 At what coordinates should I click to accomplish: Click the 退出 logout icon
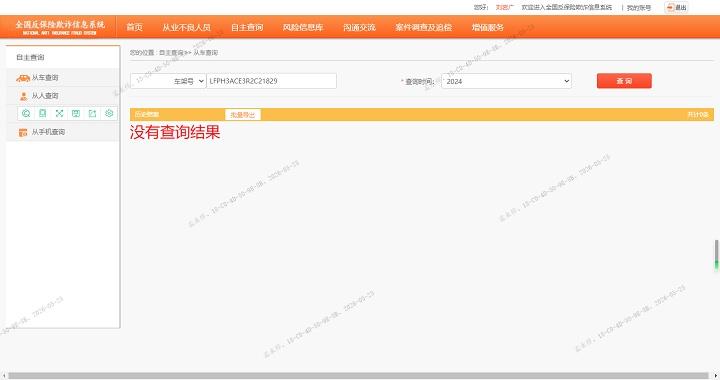pyautogui.click(x=670, y=7)
